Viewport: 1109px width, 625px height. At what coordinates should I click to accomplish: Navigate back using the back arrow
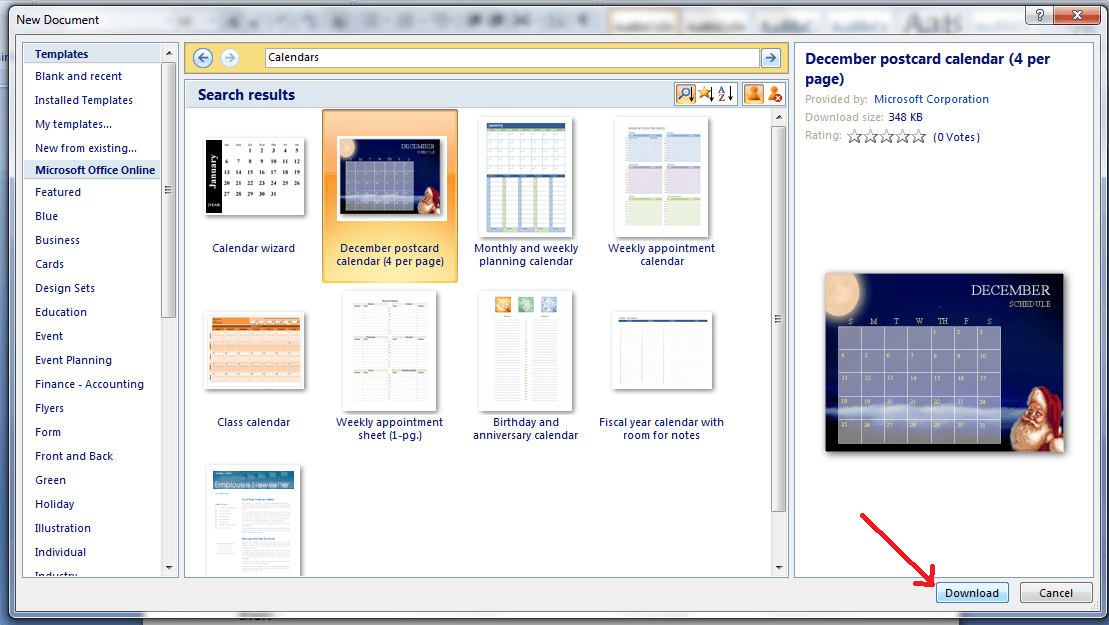click(x=202, y=57)
